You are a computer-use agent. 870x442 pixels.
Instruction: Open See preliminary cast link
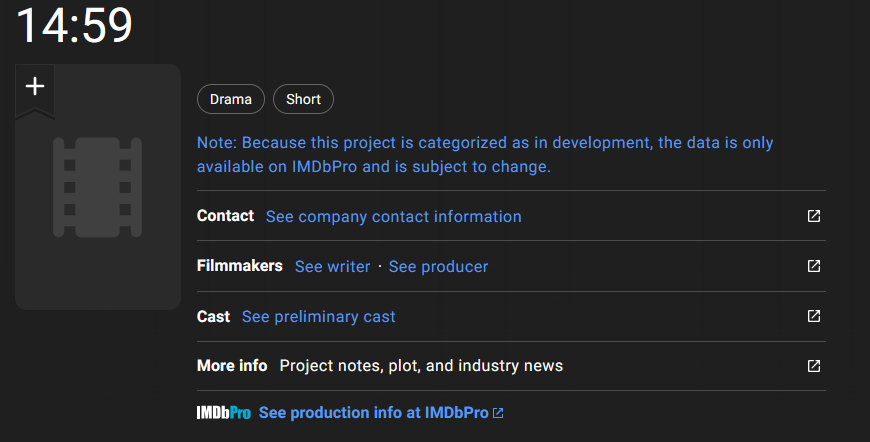[x=318, y=317]
